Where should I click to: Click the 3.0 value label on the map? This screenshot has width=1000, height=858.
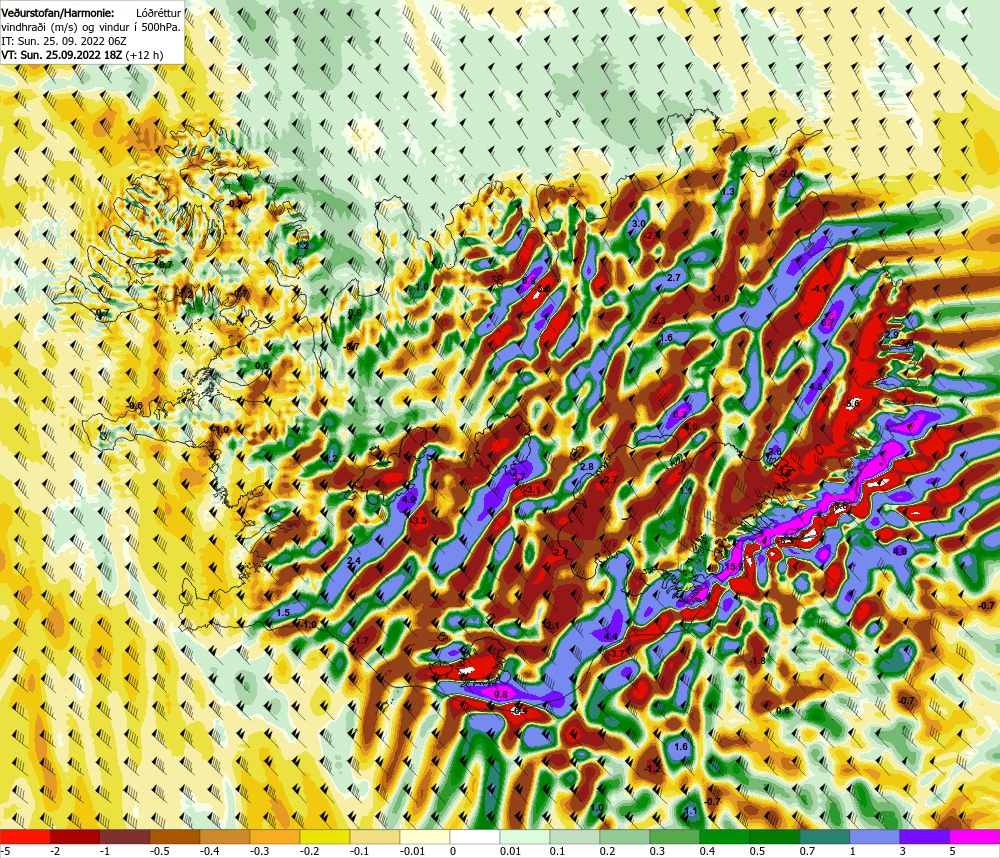pos(638,224)
